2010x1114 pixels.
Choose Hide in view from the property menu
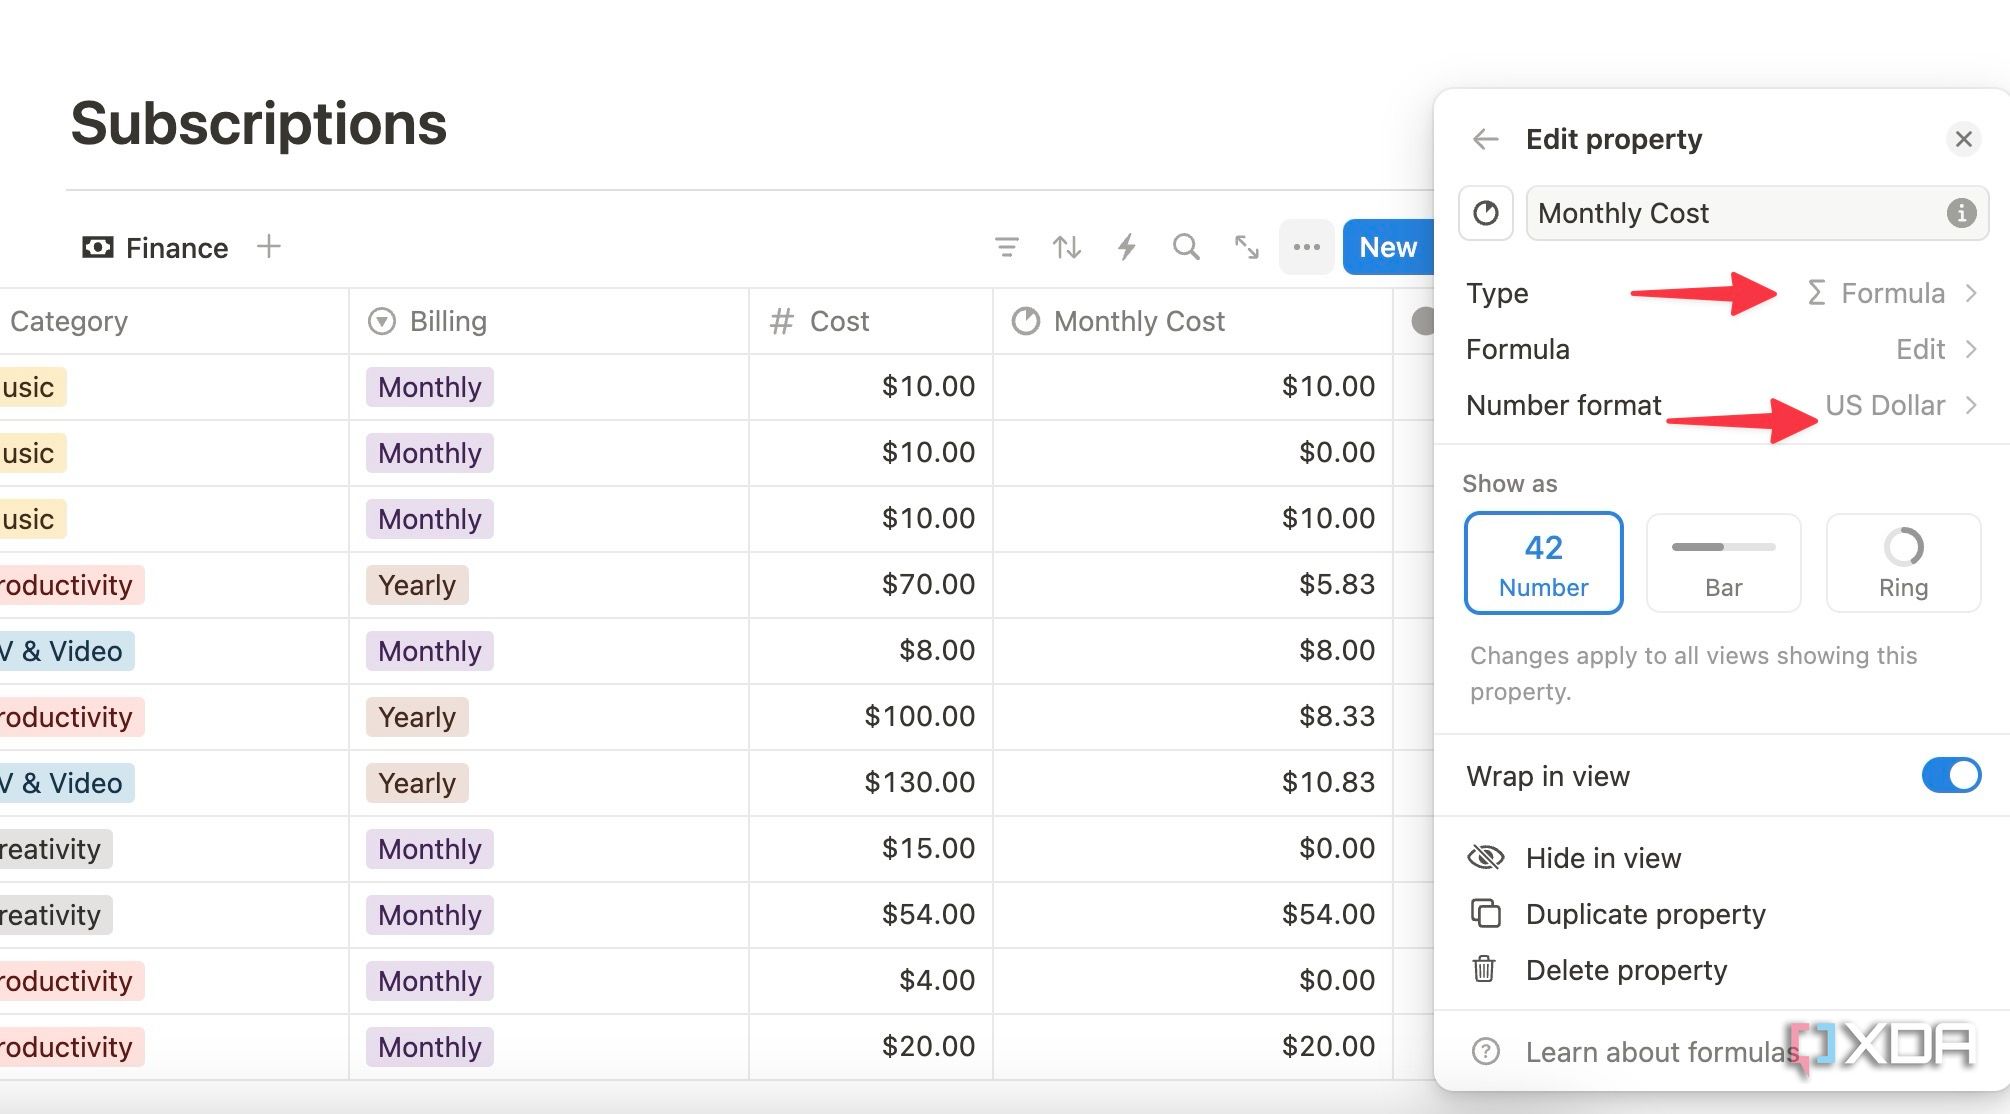click(x=1603, y=858)
